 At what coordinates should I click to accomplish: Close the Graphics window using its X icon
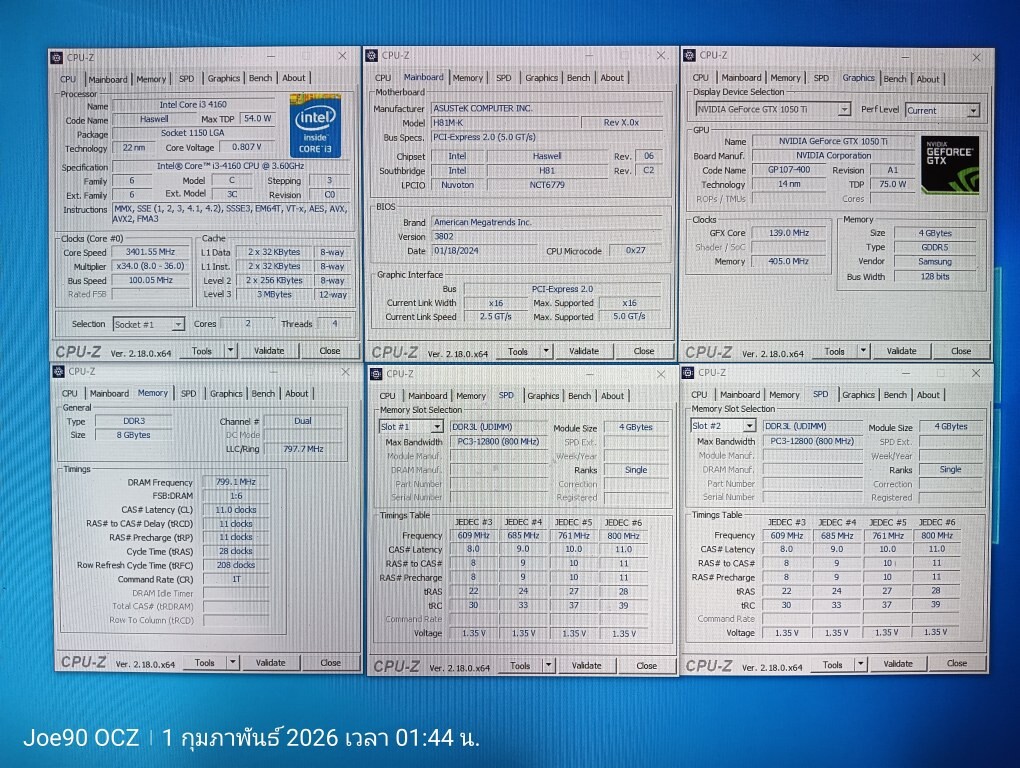point(976,56)
